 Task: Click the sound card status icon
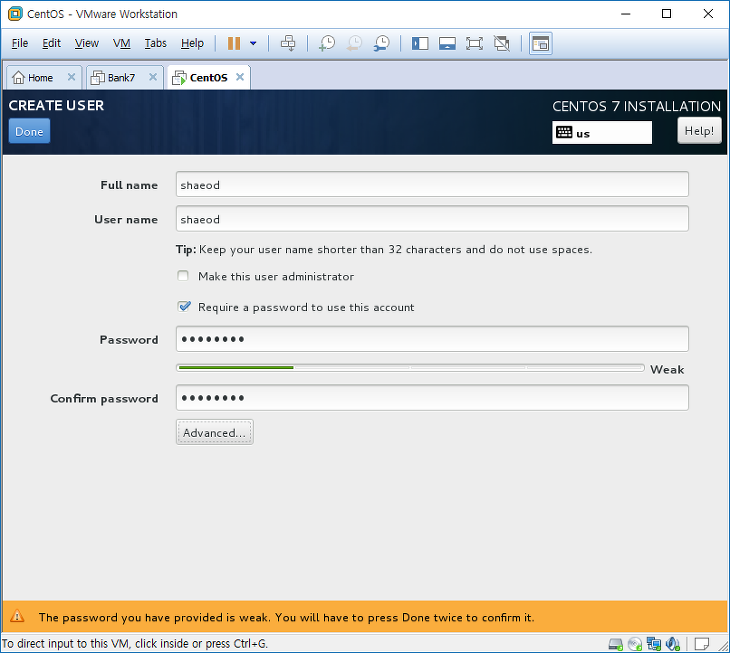[673, 644]
